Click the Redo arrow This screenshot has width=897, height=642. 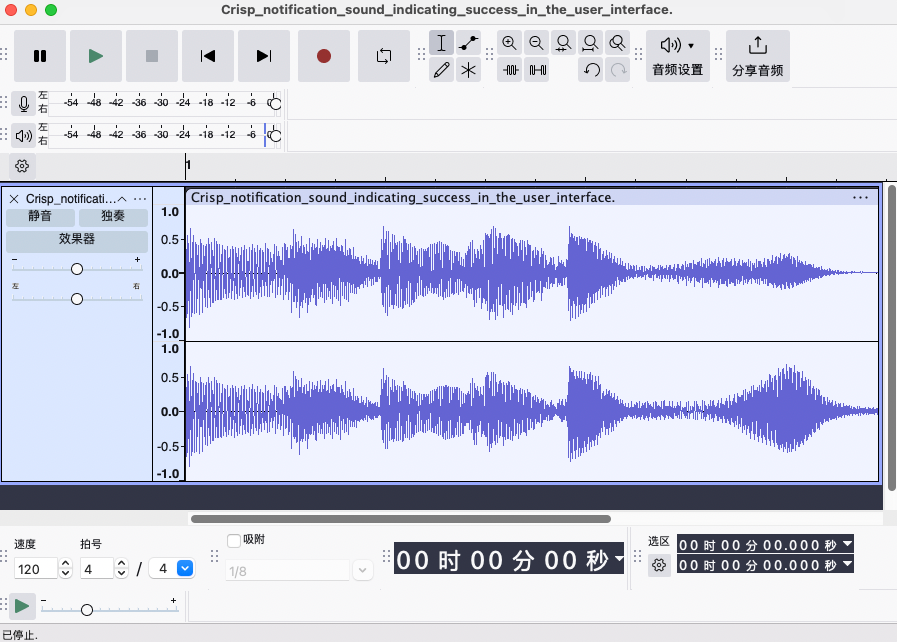[x=617, y=70]
